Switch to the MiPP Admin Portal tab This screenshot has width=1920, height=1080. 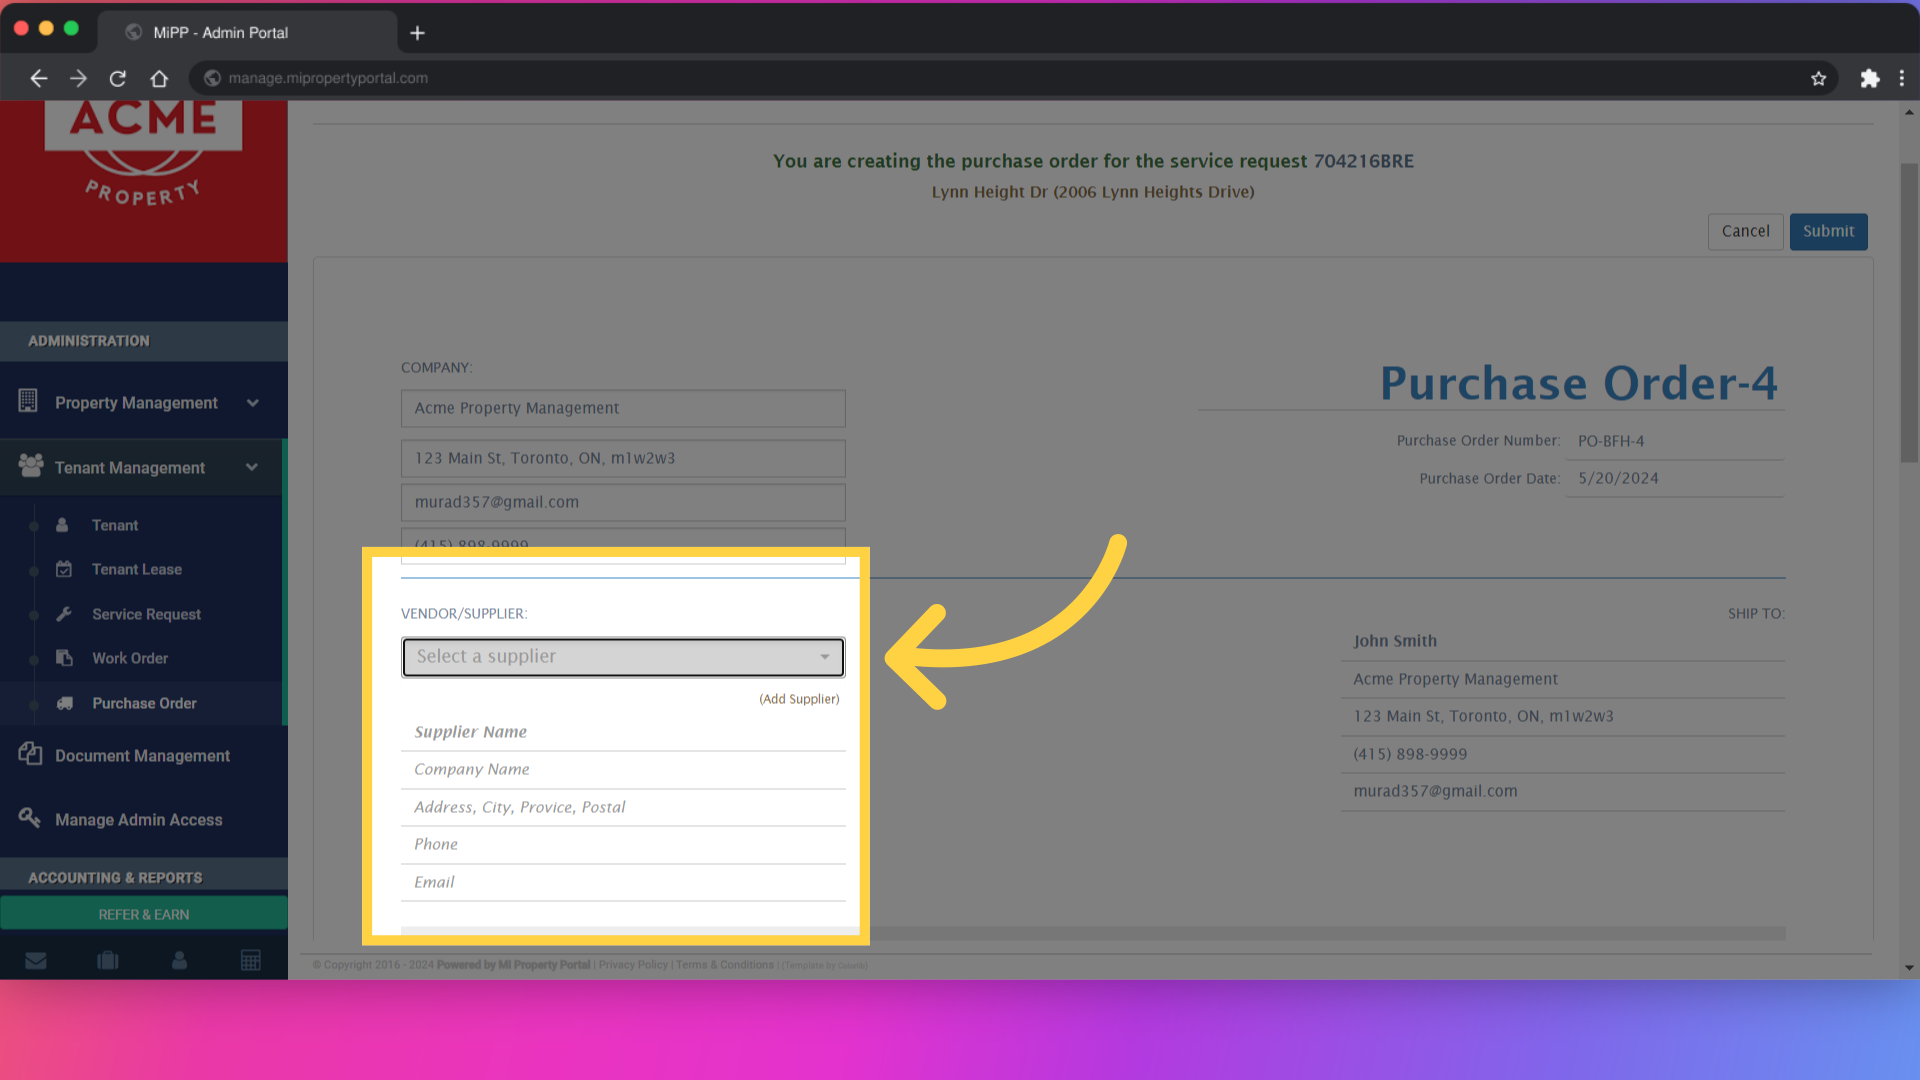pyautogui.click(x=219, y=32)
